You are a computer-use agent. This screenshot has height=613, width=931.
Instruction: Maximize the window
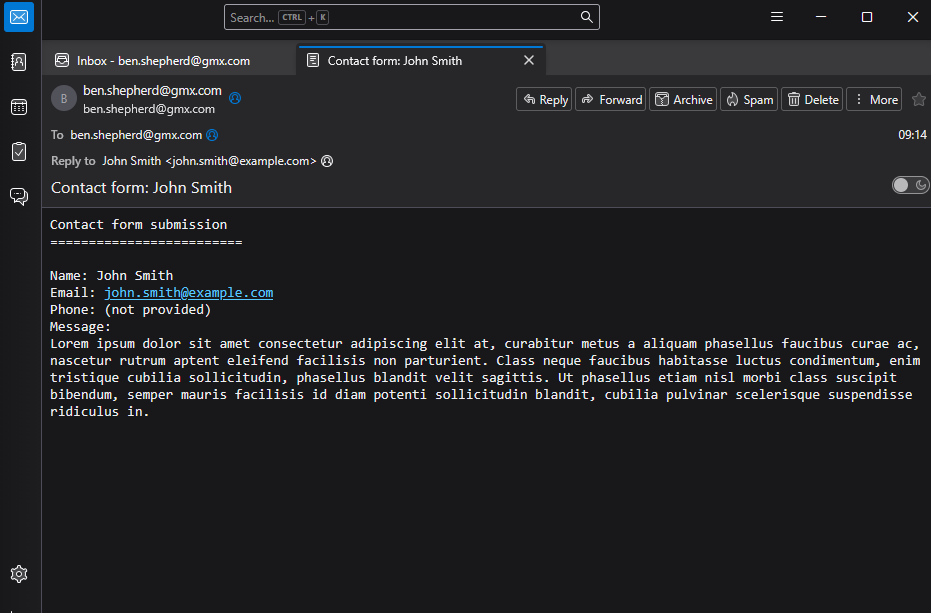click(x=867, y=17)
